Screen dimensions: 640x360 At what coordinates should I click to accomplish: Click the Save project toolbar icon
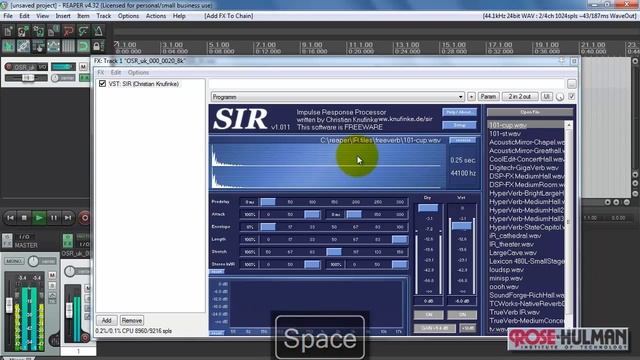click(x=38, y=31)
